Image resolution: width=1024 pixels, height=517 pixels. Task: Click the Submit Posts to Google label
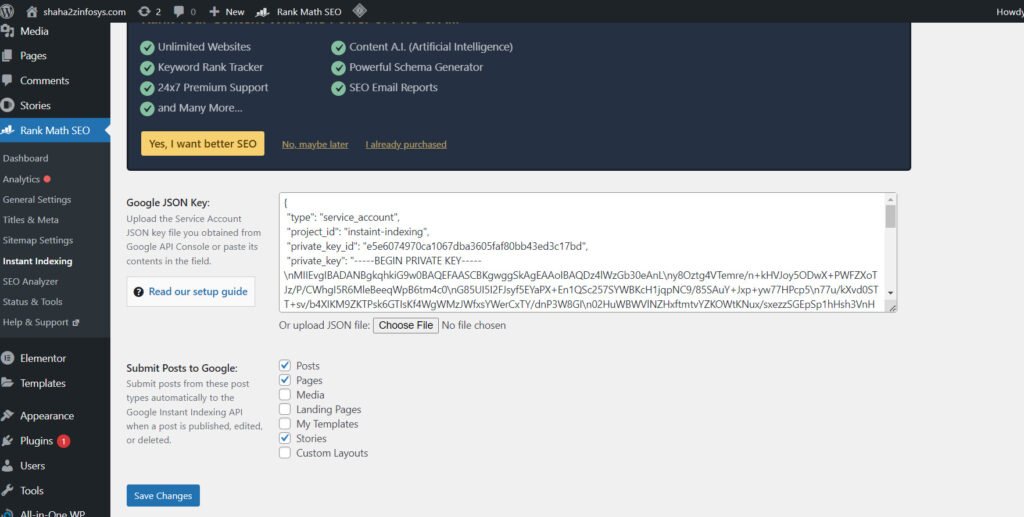click(182, 368)
